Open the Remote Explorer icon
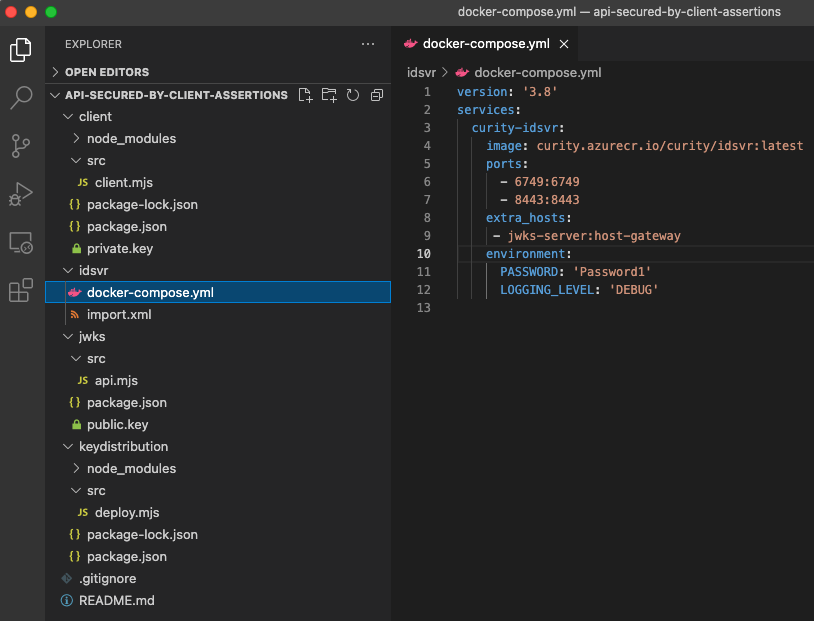 click(20, 243)
